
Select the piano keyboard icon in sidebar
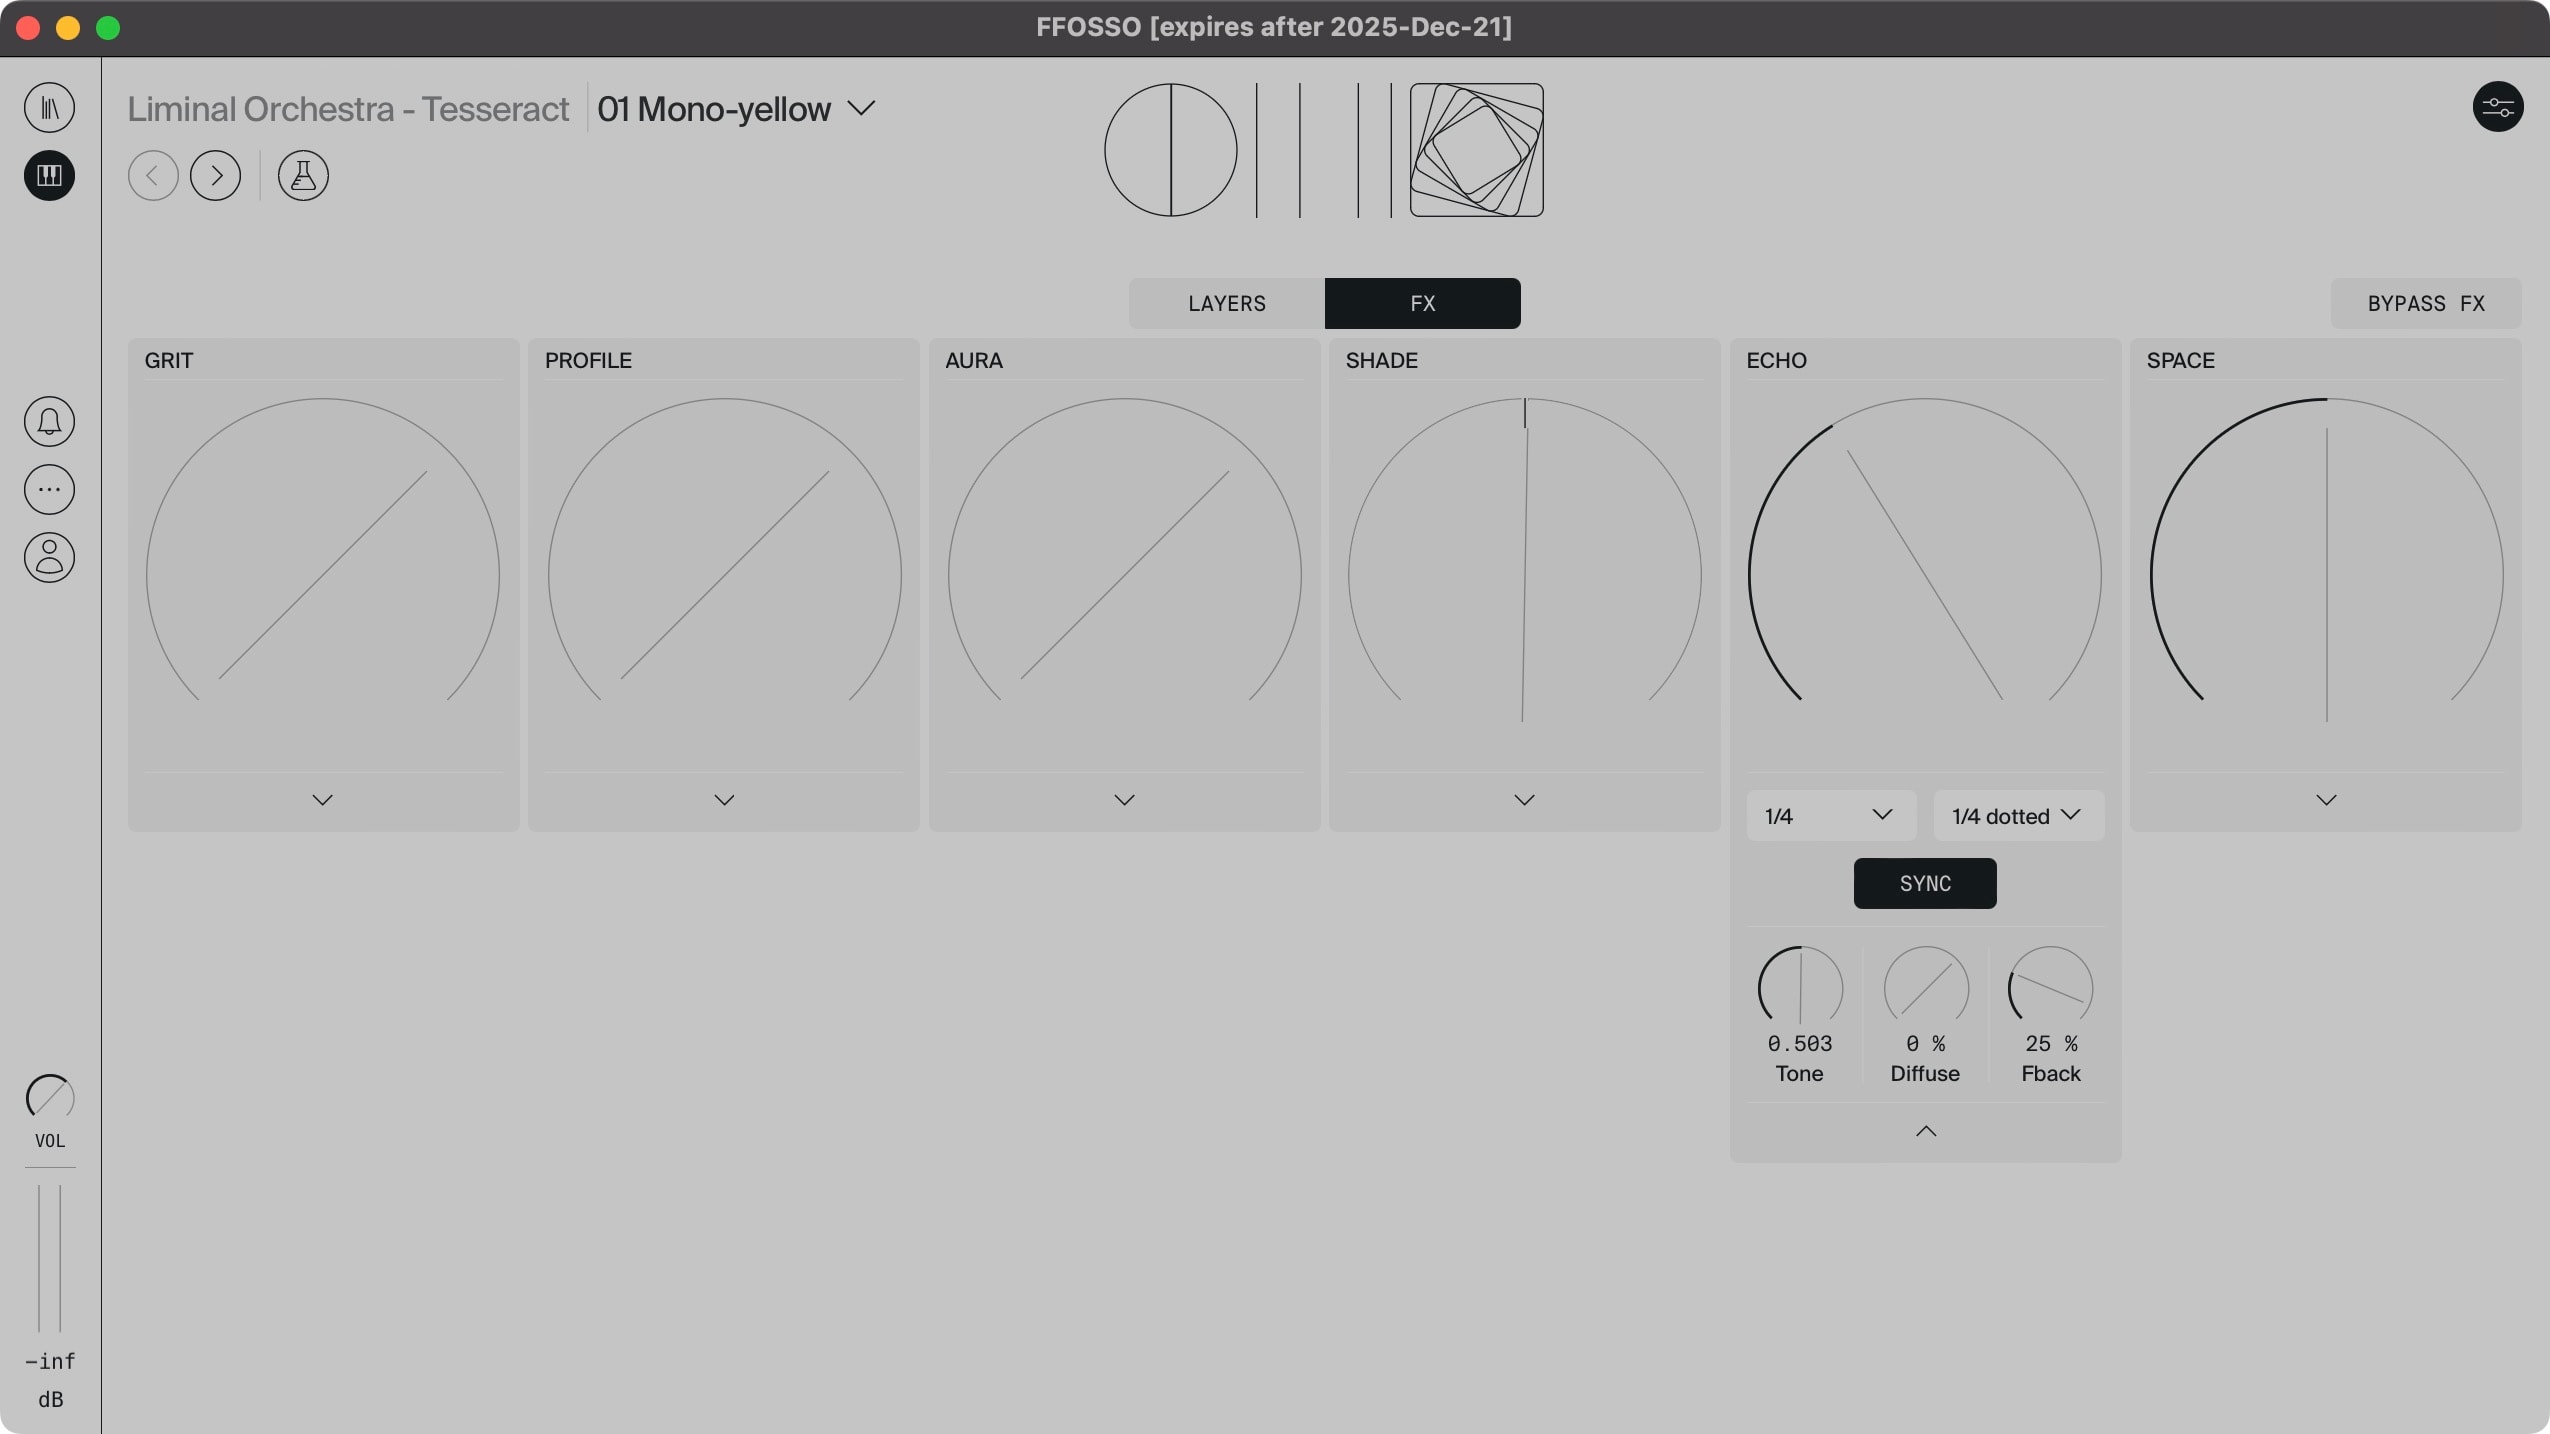[49, 176]
